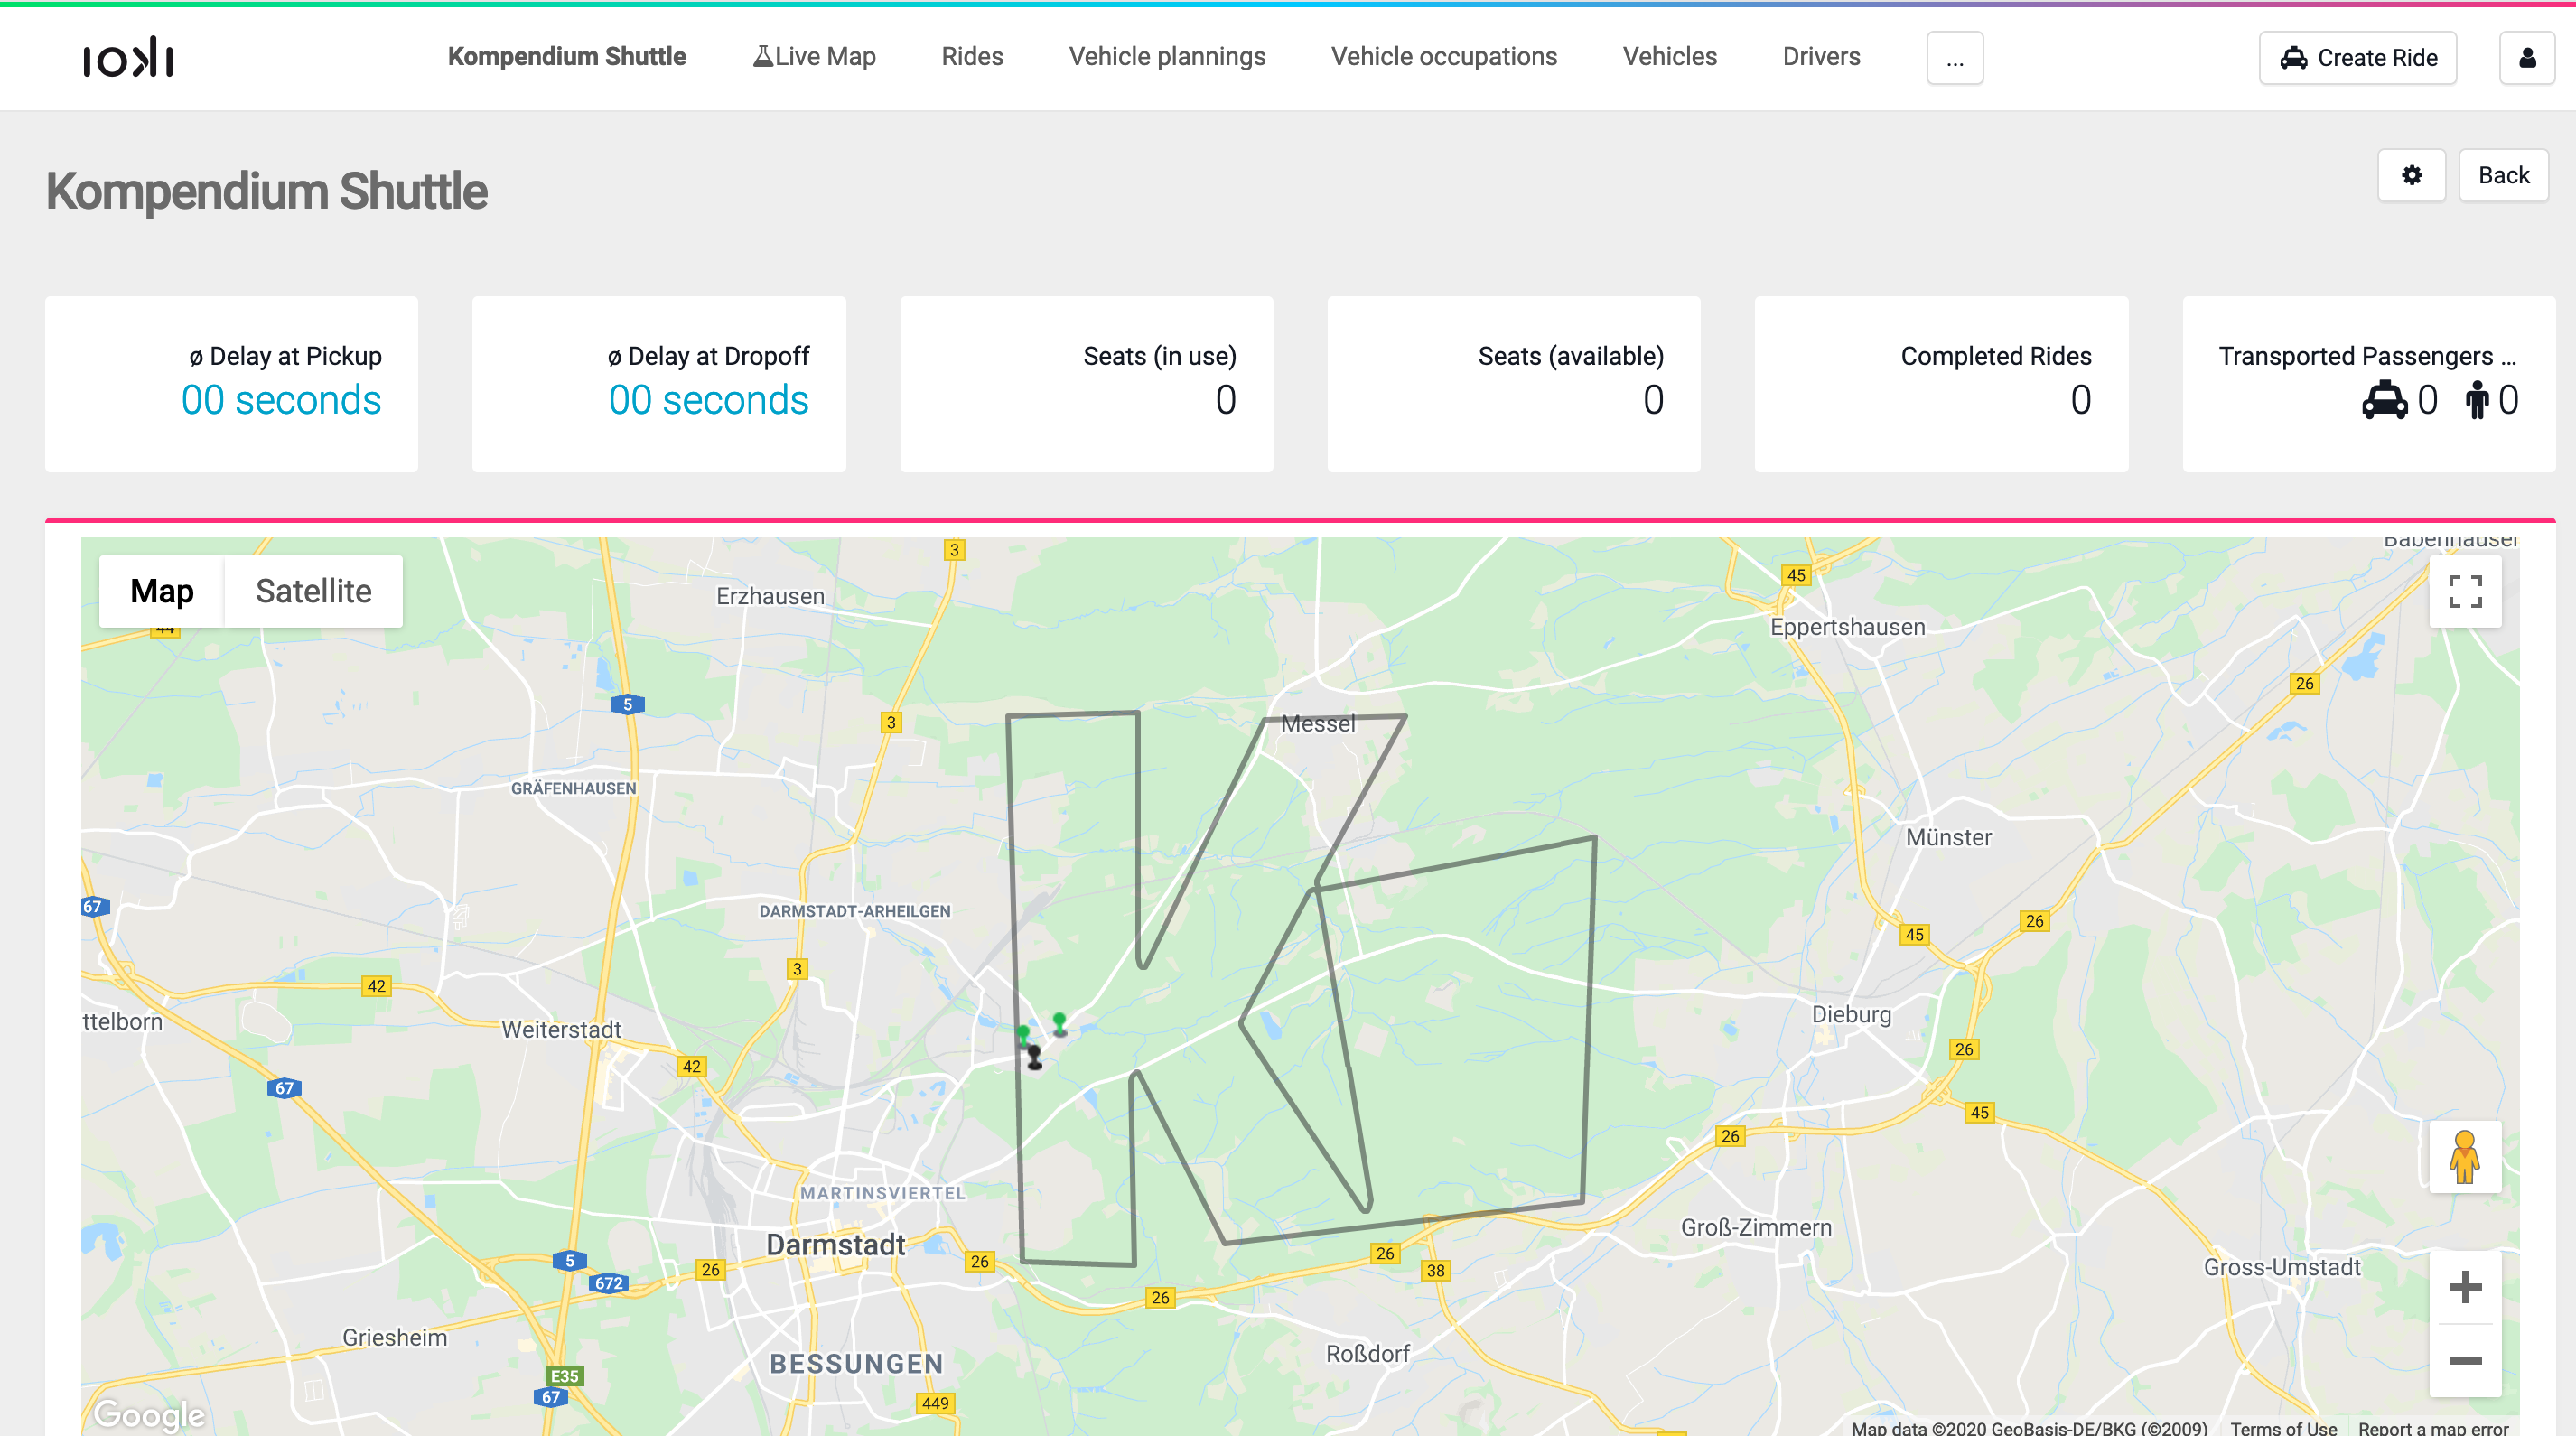This screenshot has width=2576, height=1436.
Task: Open Live Map tab
Action: (x=814, y=57)
